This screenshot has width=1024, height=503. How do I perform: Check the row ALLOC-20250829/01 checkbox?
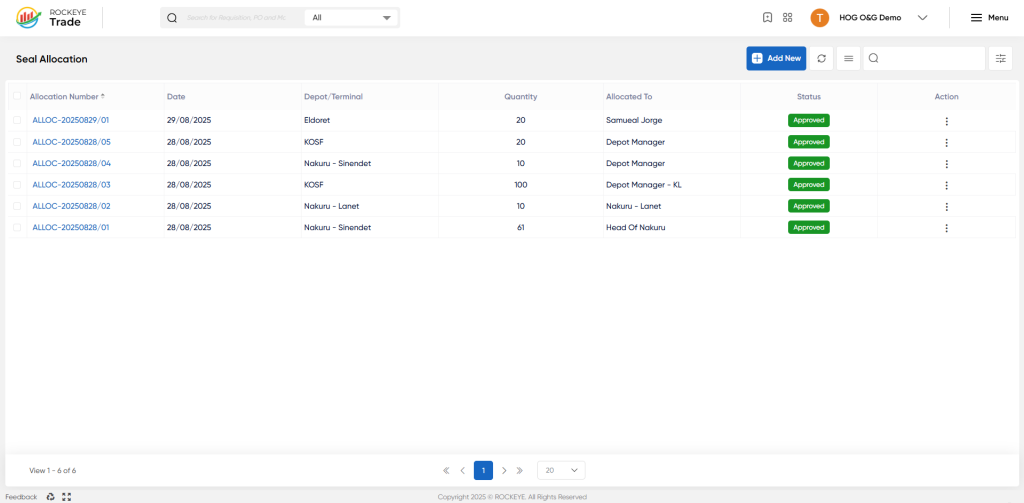tap(17, 120)
